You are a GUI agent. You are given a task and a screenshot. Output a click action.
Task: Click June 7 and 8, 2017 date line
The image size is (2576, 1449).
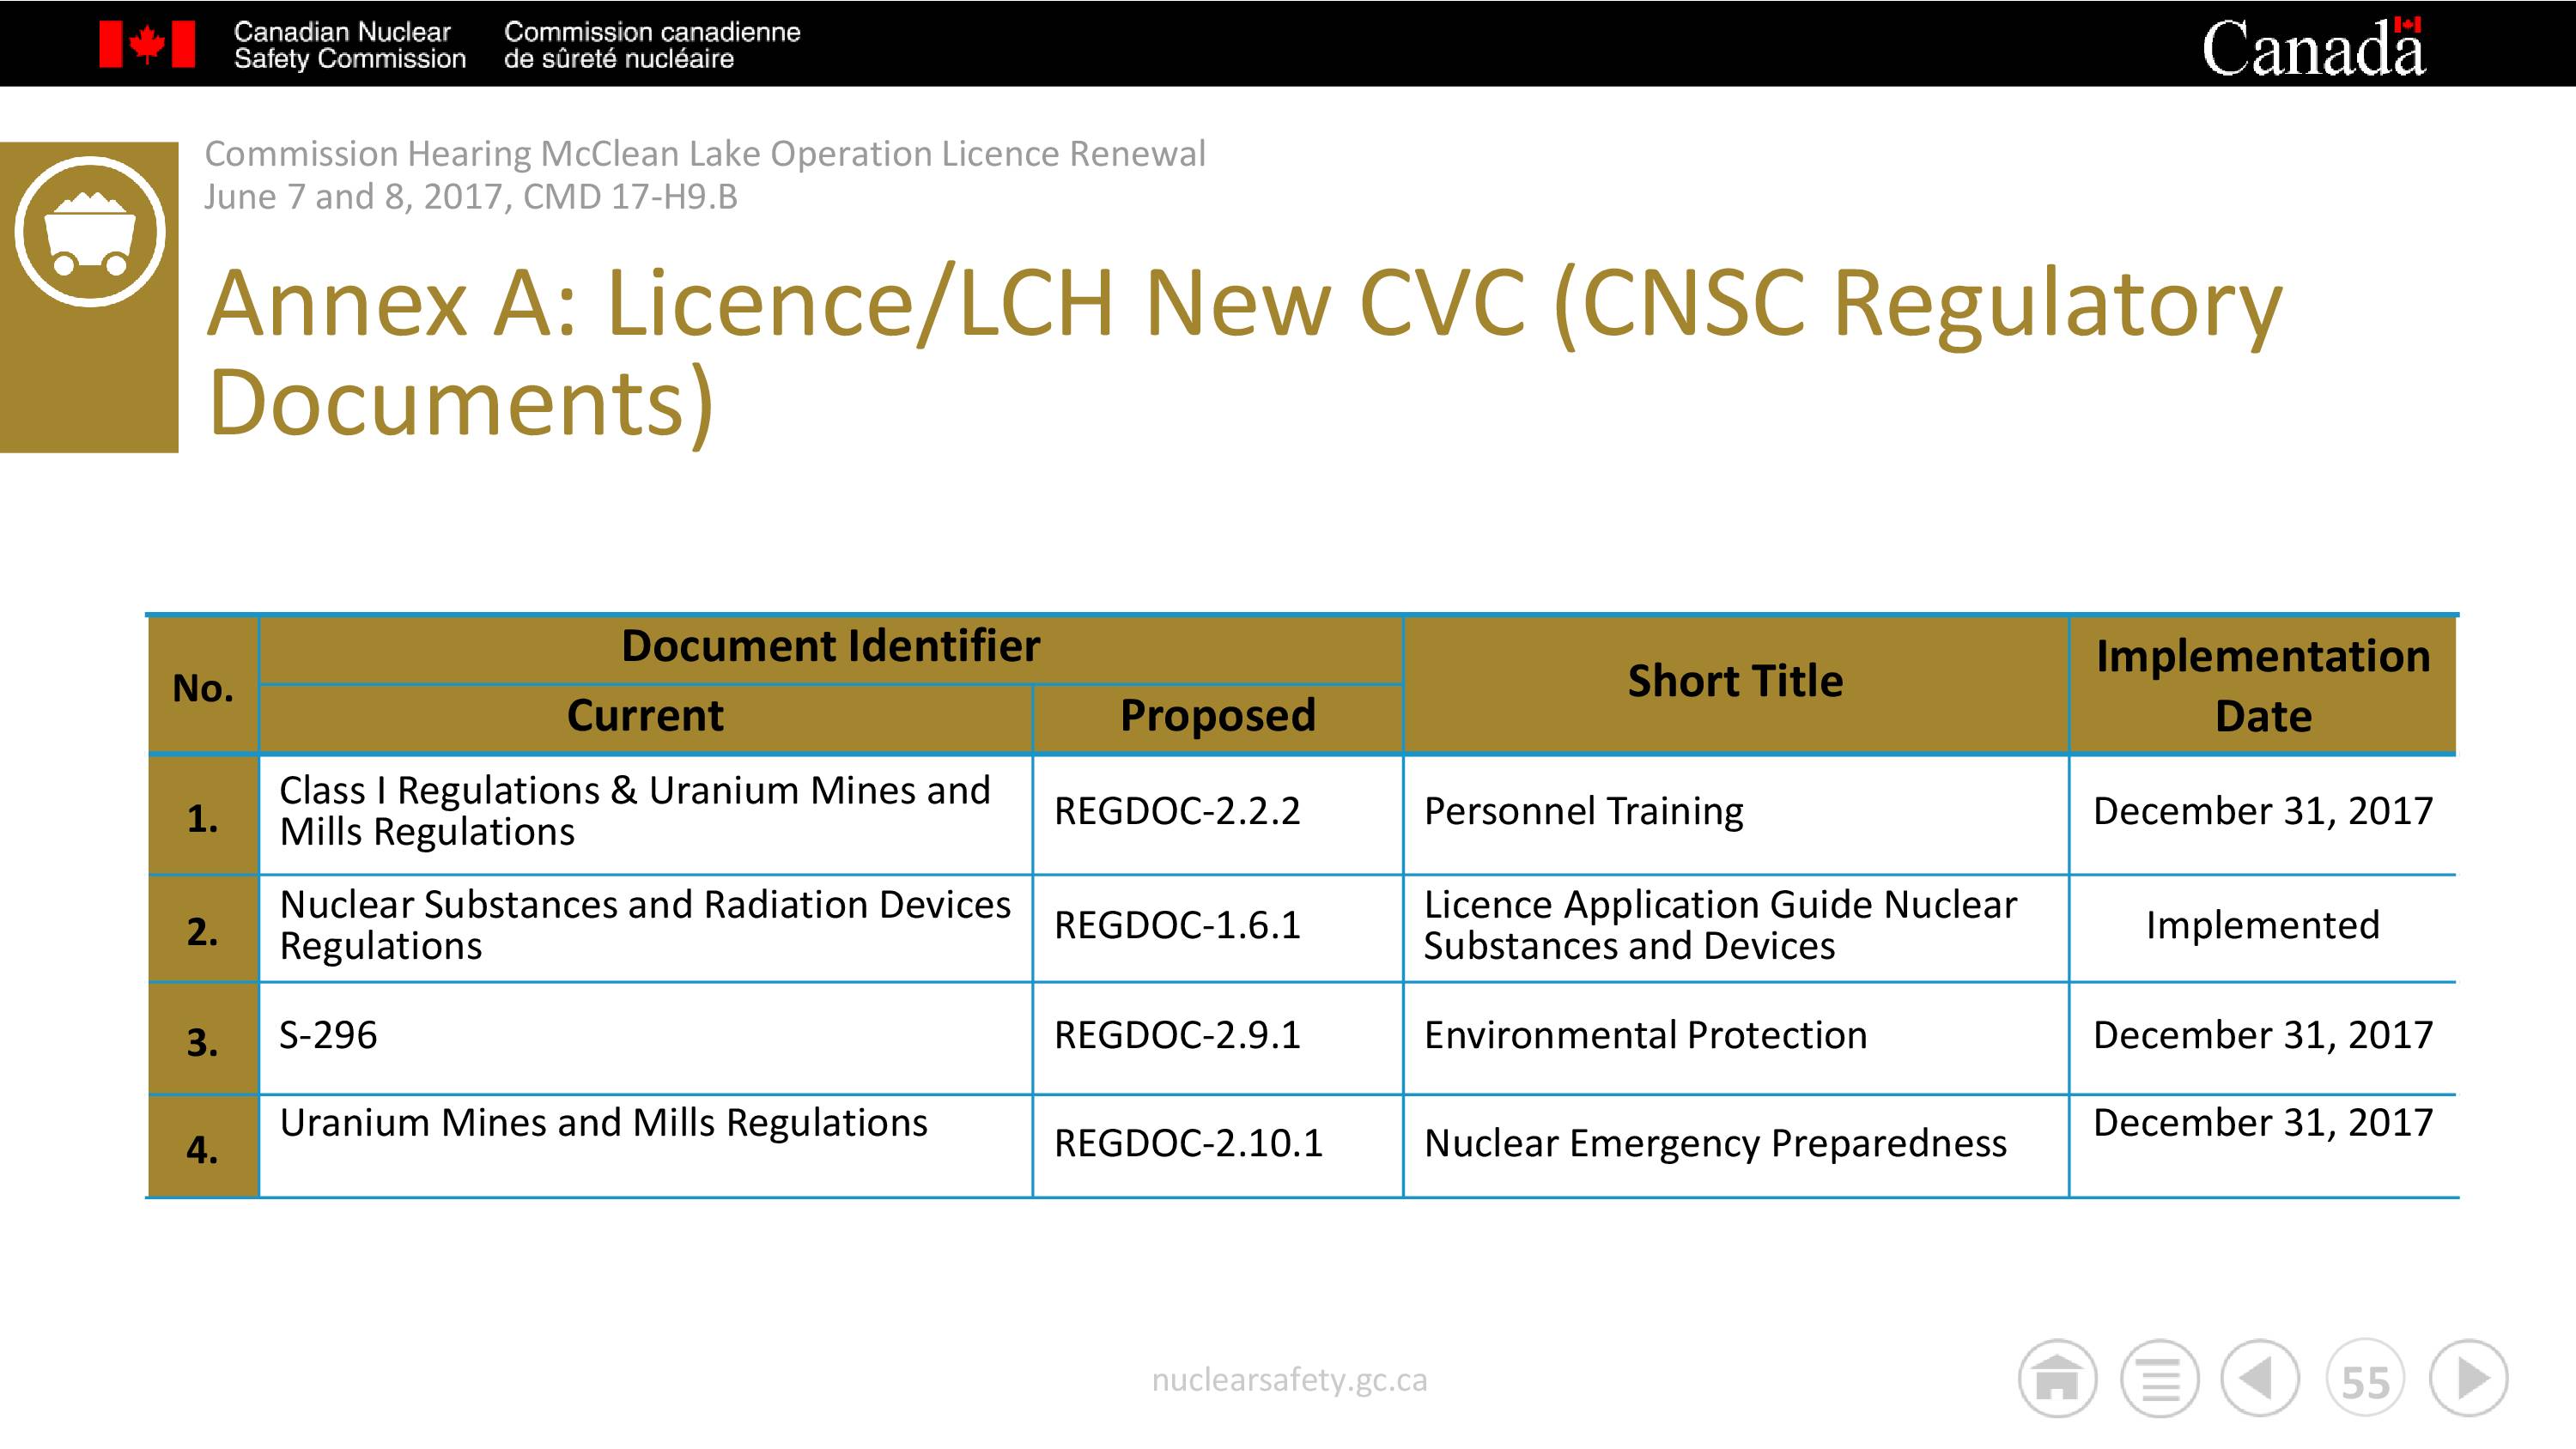point(471,197)
